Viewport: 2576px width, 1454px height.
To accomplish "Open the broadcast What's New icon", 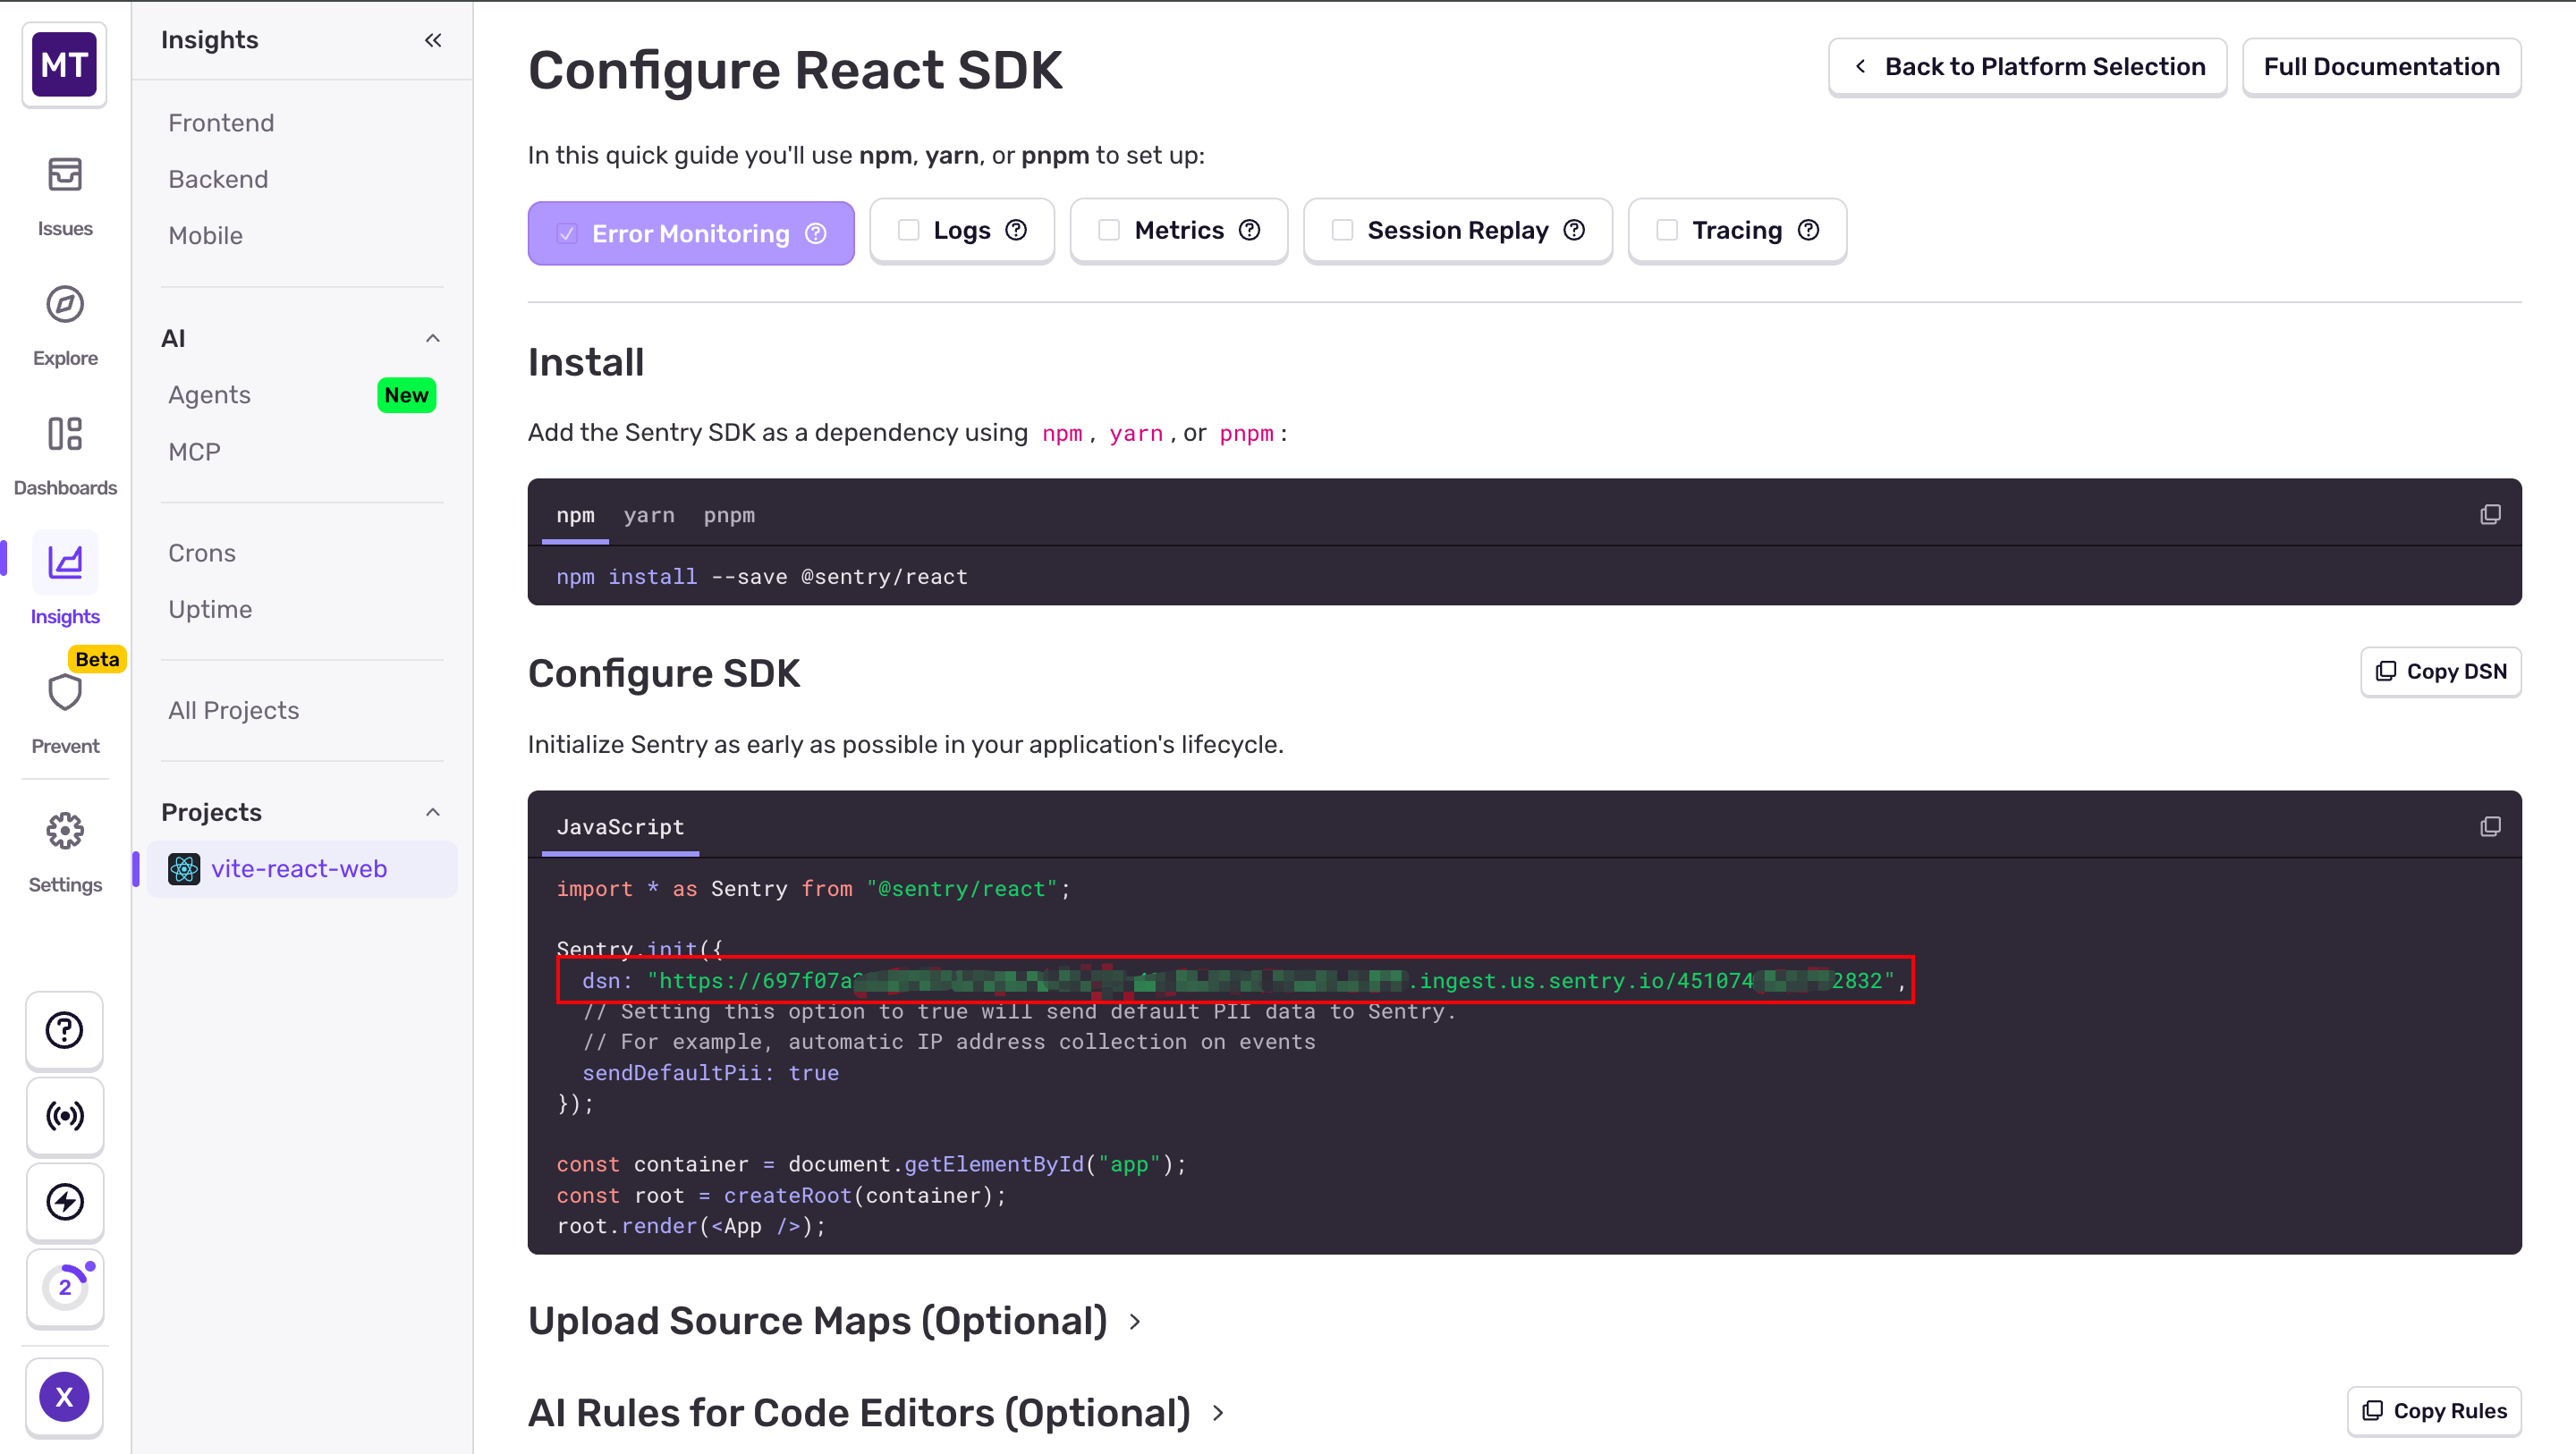I will [x=65, y=1116].
